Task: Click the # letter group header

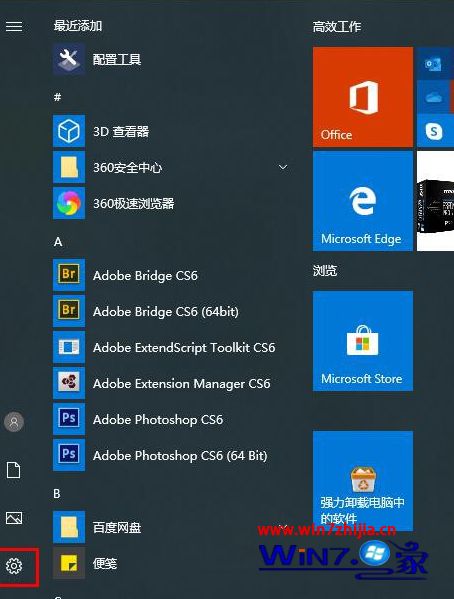Action: [x=57, y=97]
